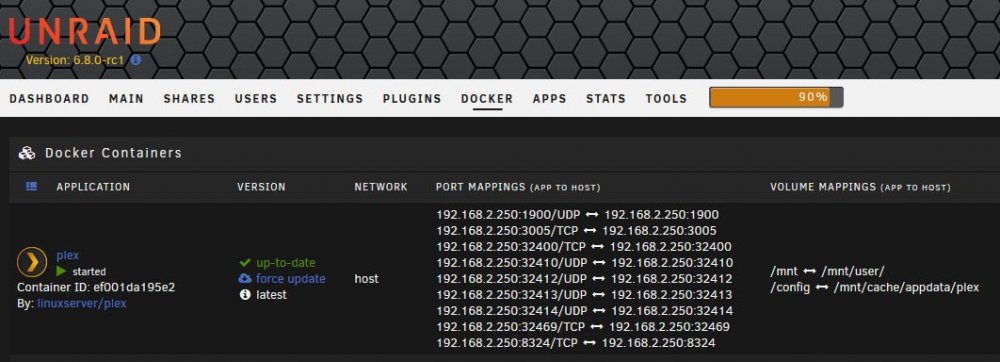
Task: Click the 32414/UDP port mapping
Action: [x=584, y=311]
